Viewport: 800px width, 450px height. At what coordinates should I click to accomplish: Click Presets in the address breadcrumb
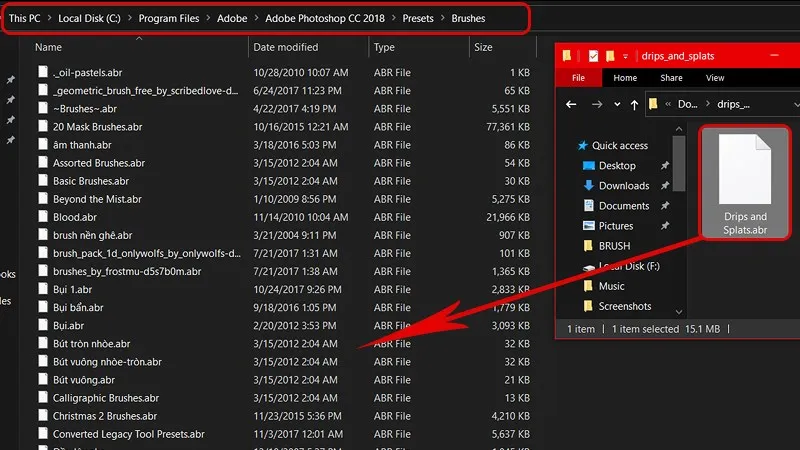point(419,18)
